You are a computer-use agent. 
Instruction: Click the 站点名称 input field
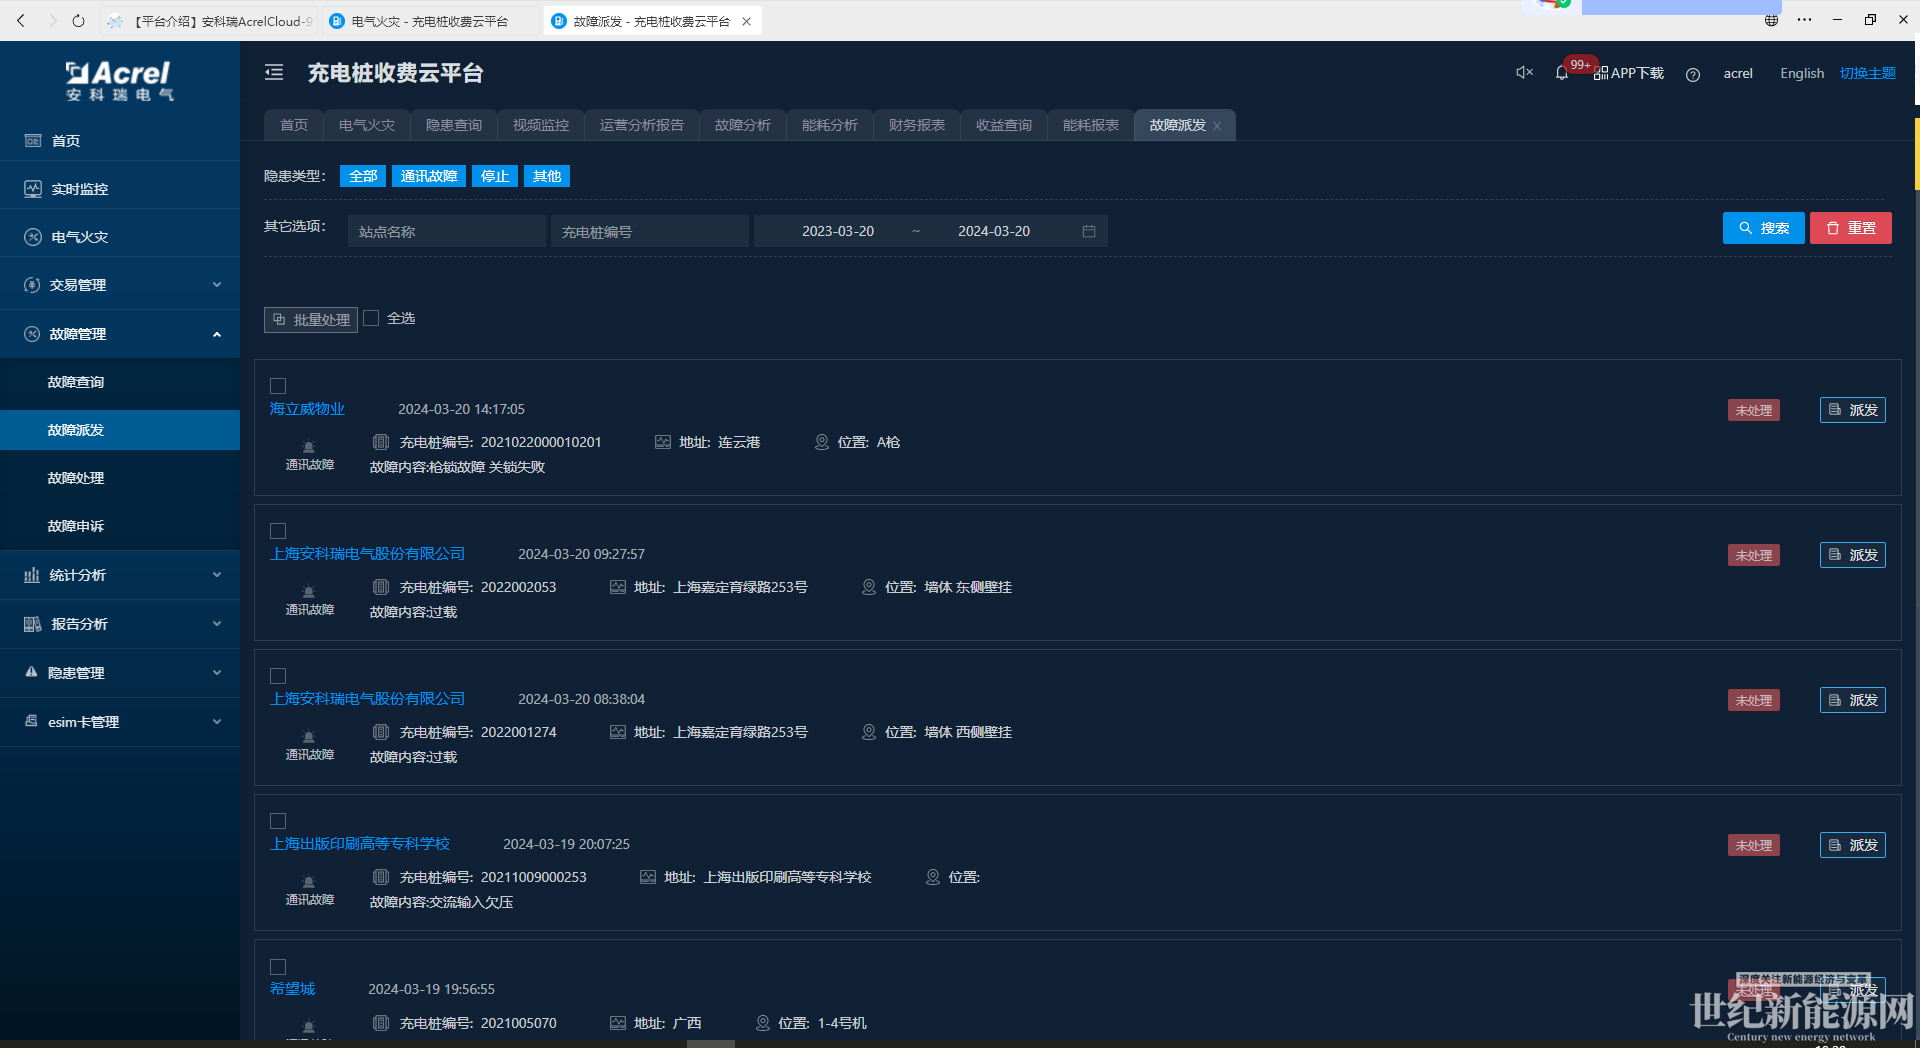[x=446, y=231]
